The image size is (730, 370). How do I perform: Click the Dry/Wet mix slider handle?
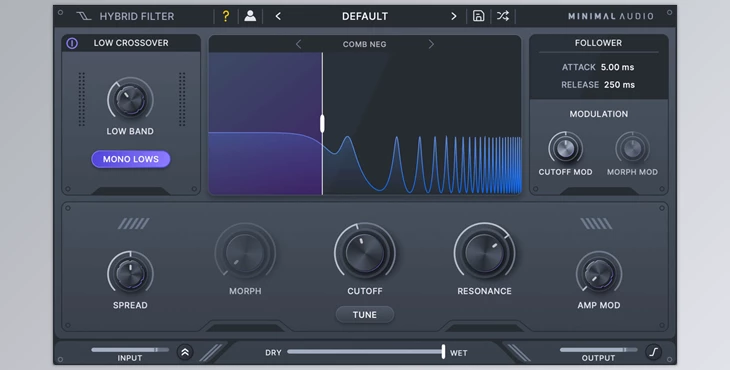click(443, 351)
